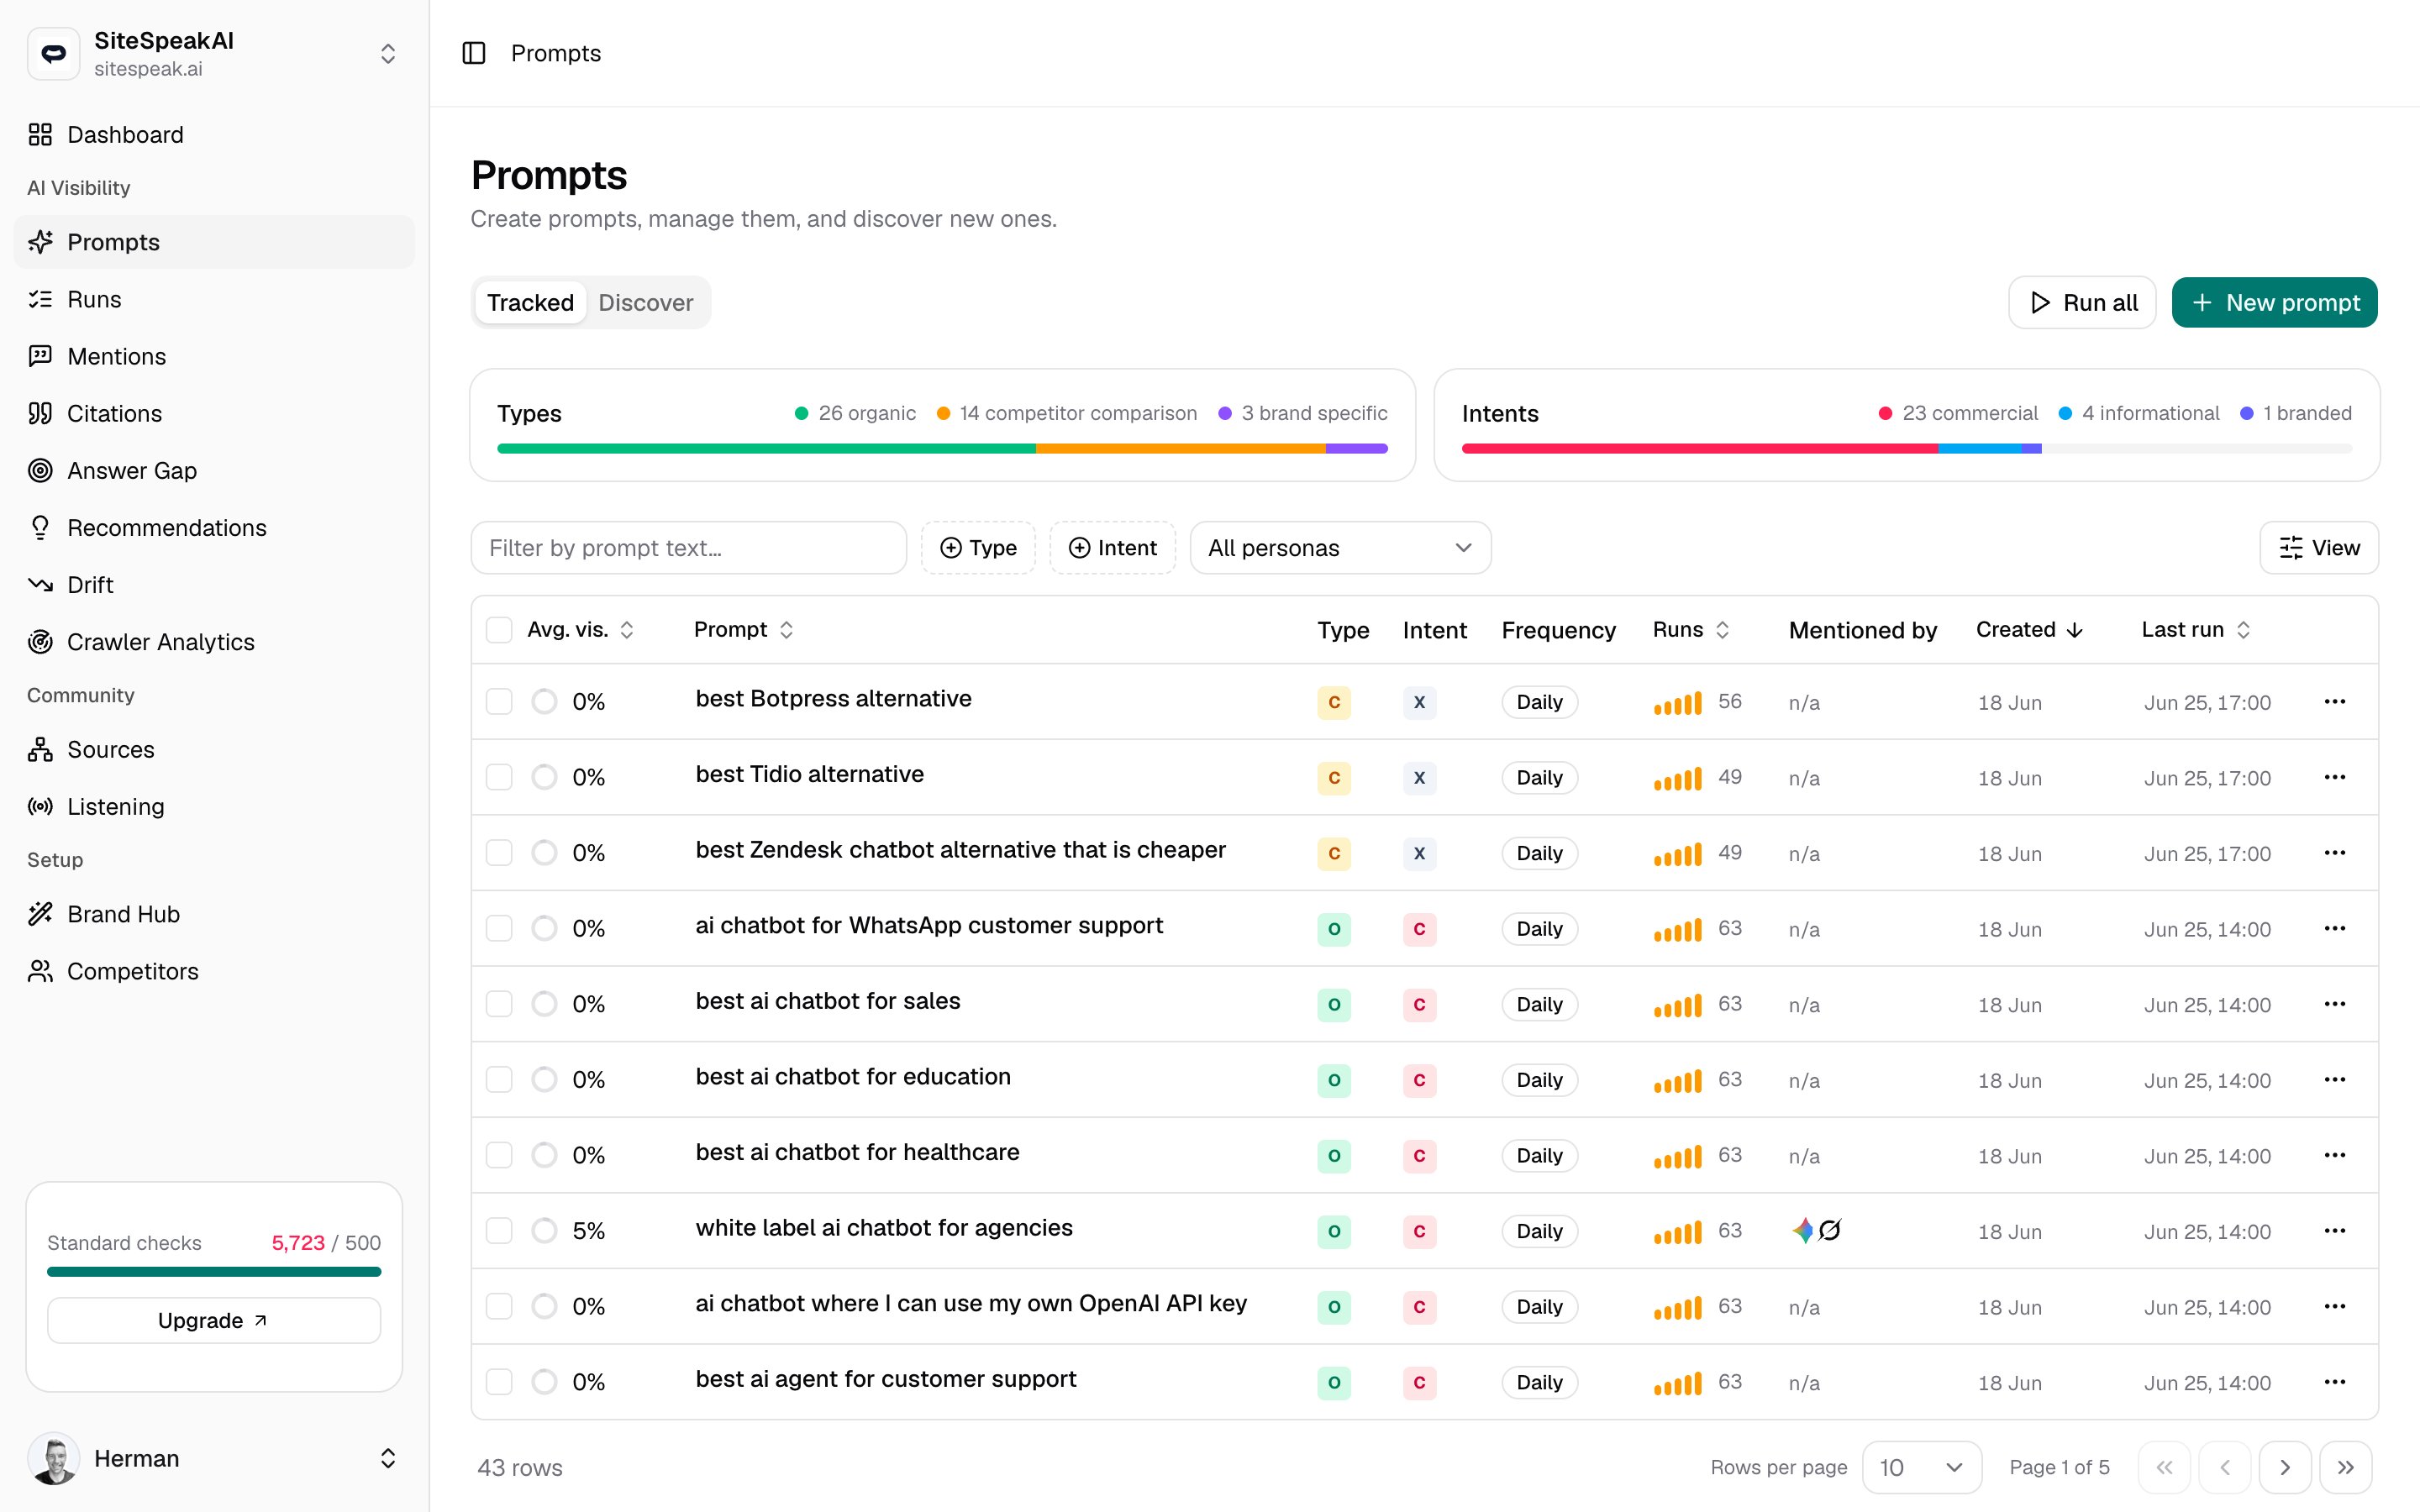Toggle the sidebar panel icon
Screen dimensions: 2420x1512
click(x=474, y=53)
